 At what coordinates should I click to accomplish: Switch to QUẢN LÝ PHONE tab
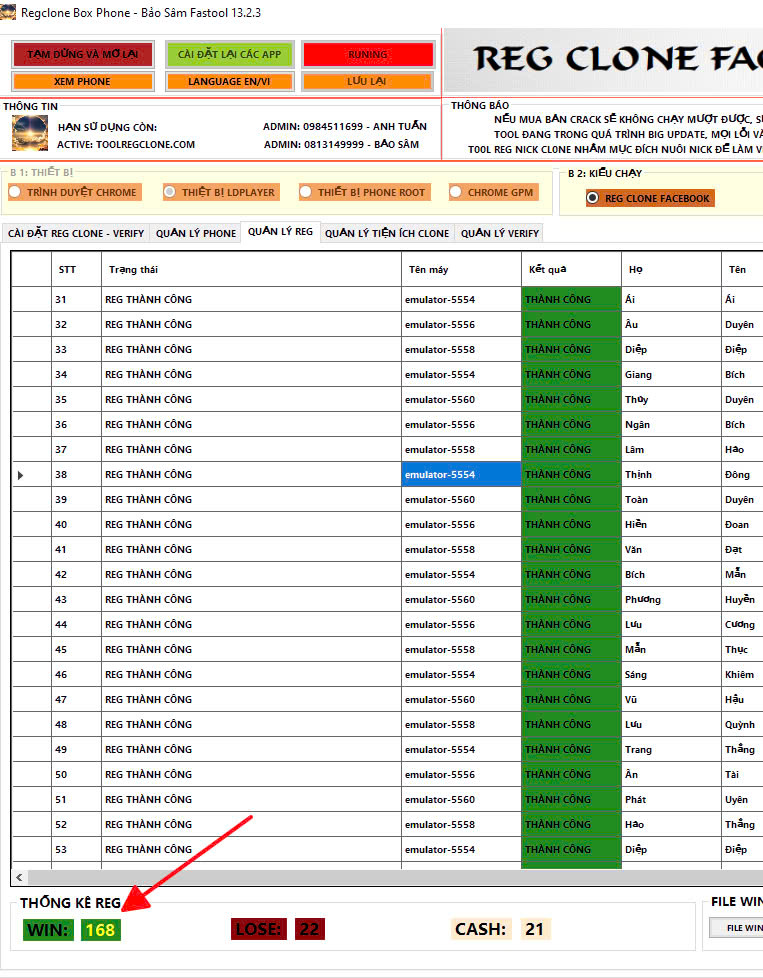pos(196,233)
